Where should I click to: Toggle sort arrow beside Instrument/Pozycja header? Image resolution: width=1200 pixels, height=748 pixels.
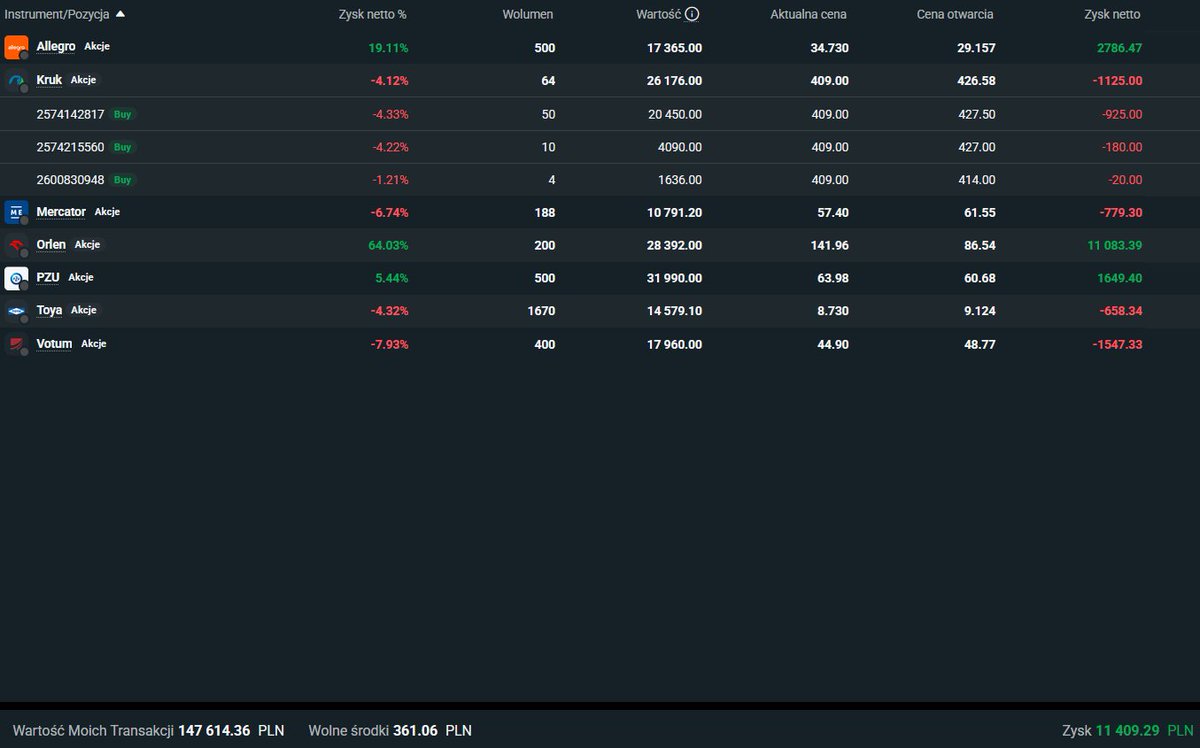click(120, 14)
